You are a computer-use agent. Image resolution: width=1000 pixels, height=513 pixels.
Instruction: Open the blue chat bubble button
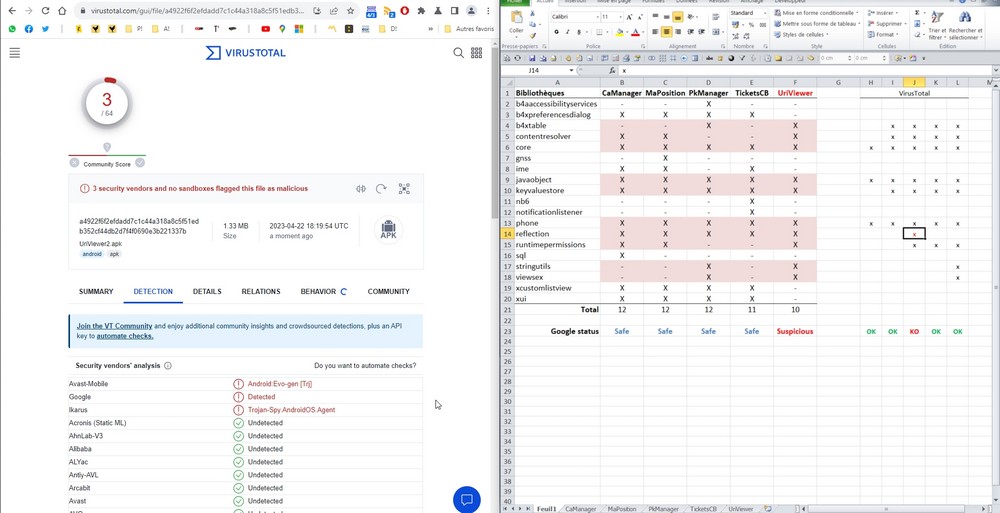[466, 499]
